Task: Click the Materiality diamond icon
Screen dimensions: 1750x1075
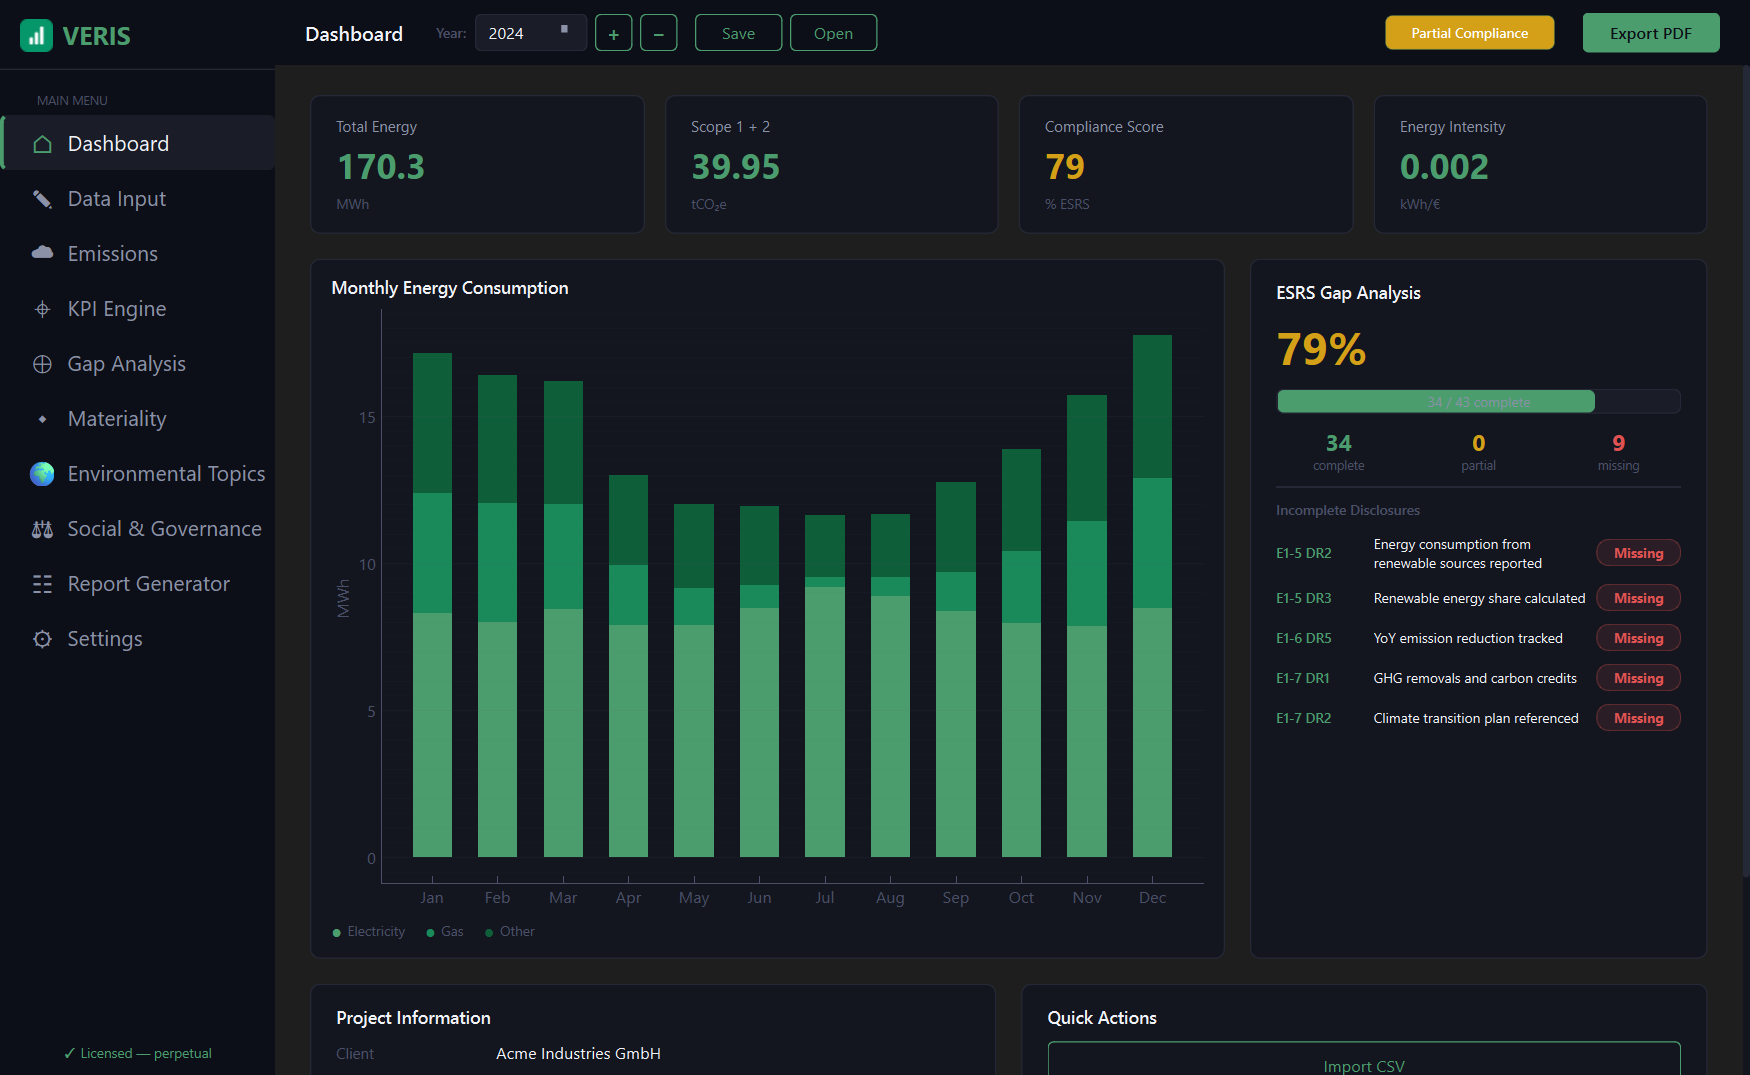Action: click(42, 419)
